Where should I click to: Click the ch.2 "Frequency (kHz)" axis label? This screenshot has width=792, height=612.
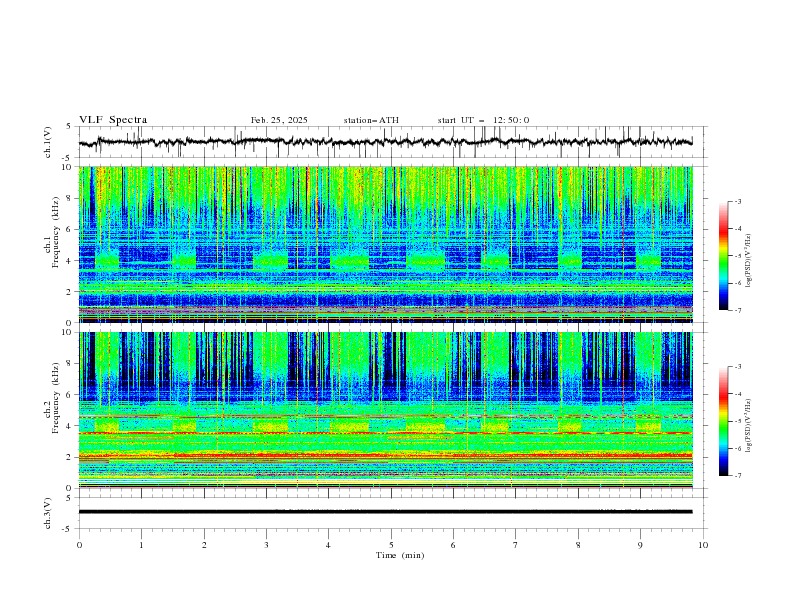(56, 398)
